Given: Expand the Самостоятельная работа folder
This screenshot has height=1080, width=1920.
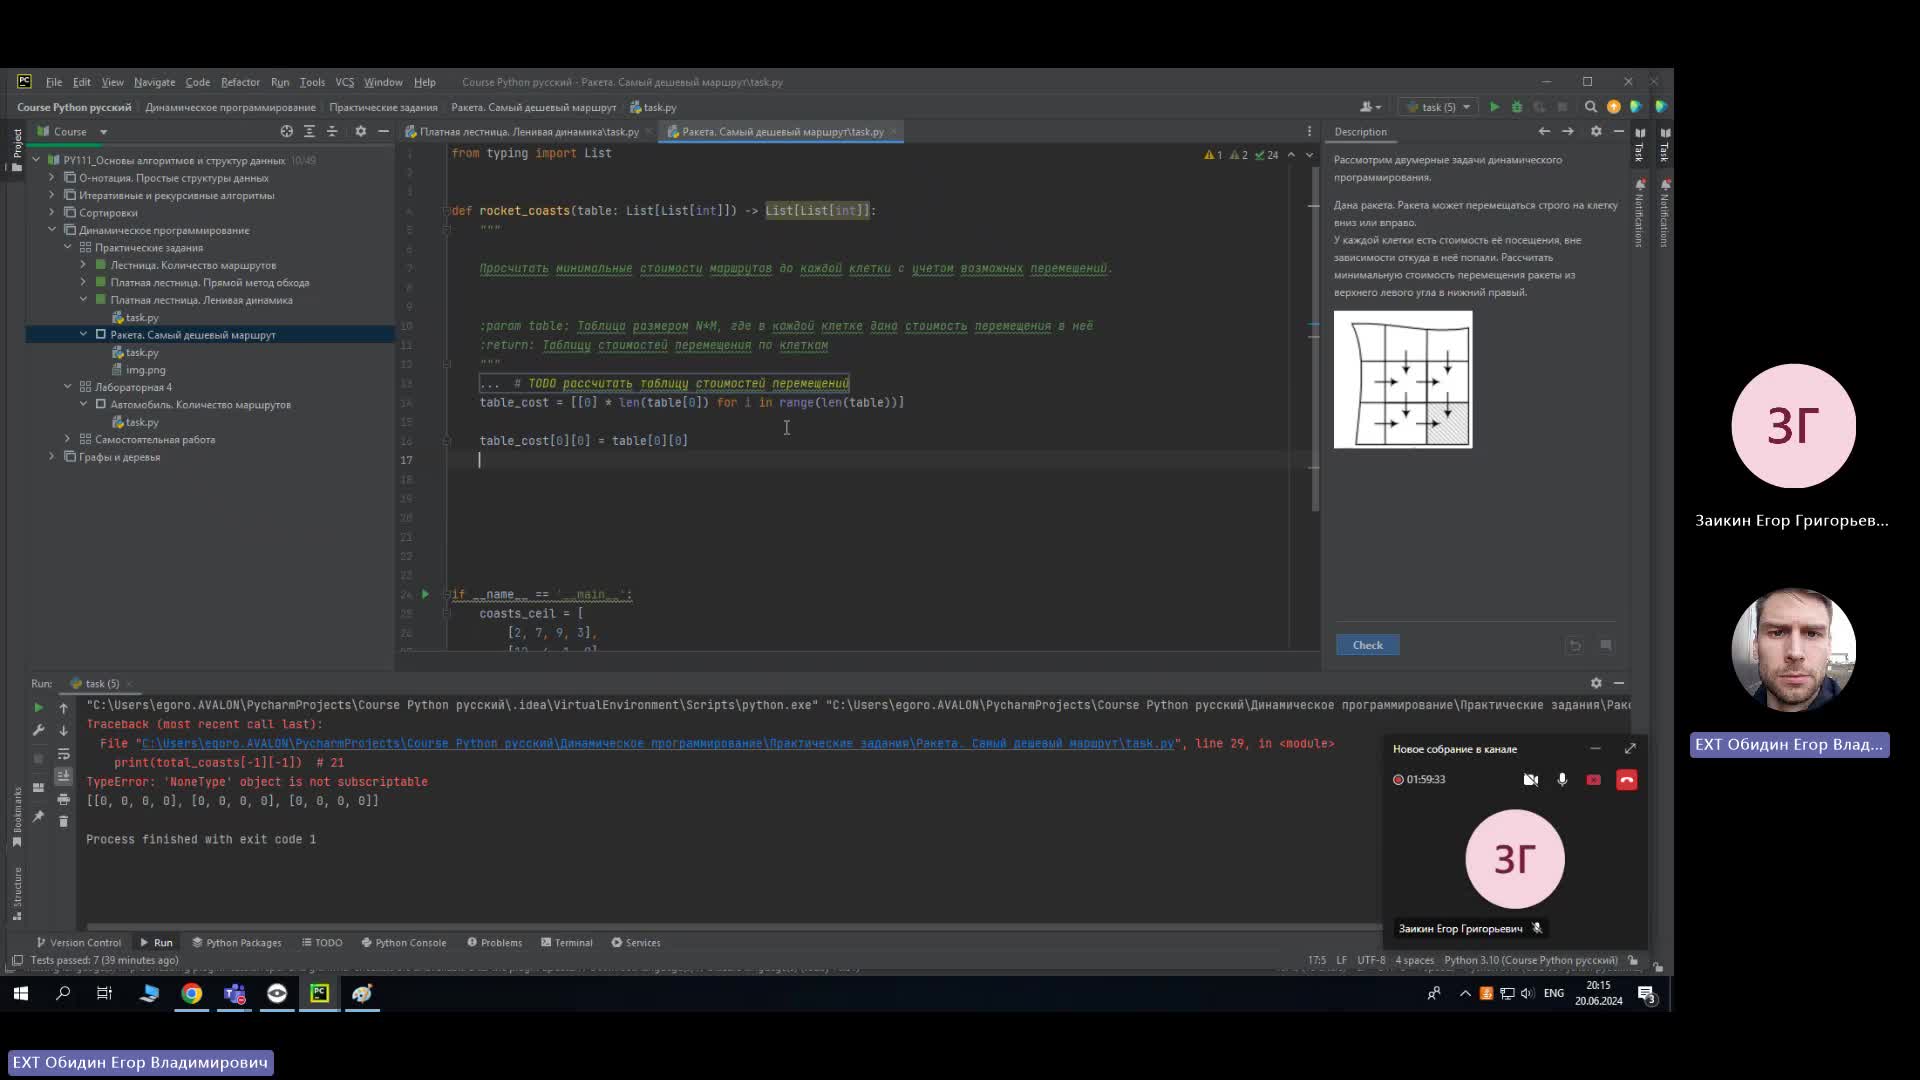Looking at the screenshot, I should click(x=68, y=440).
